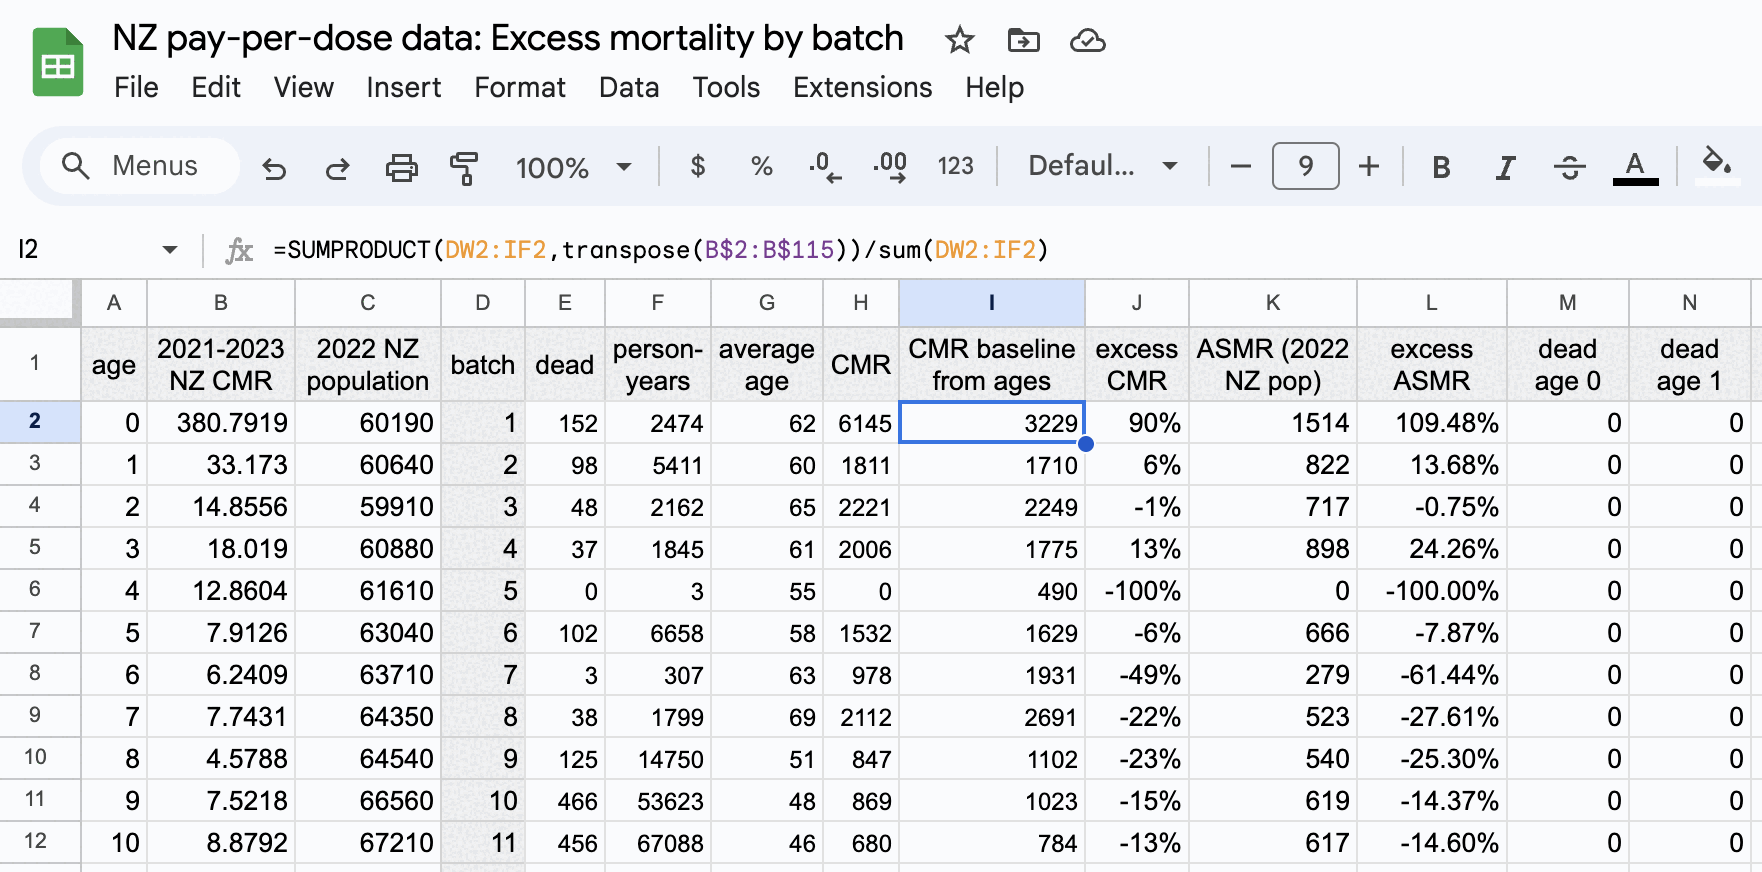Toggle italic formatting

[1504, 167]
